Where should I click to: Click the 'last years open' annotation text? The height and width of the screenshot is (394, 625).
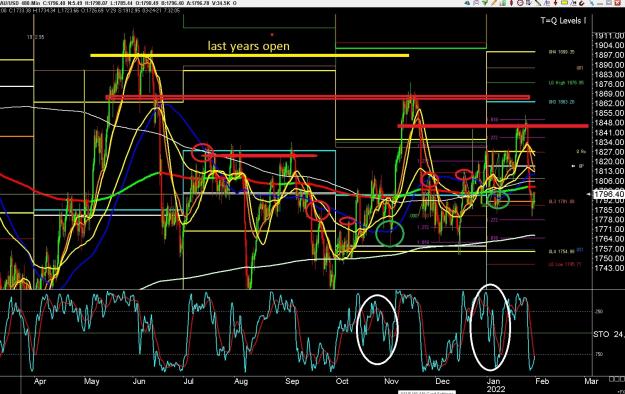(x=248, y=46)
